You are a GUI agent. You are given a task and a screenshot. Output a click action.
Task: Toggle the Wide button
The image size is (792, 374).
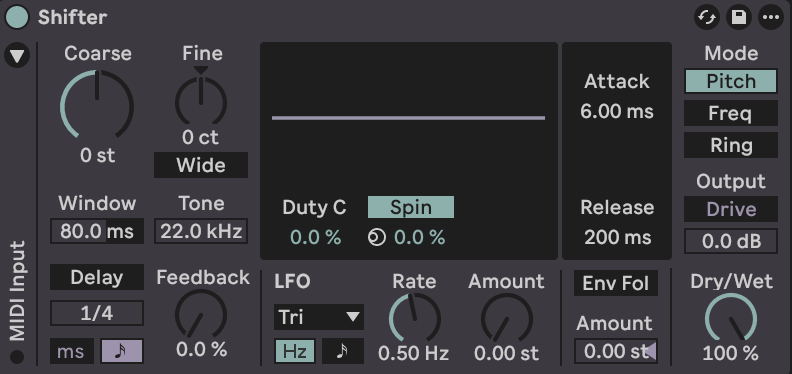coord(201,165)
